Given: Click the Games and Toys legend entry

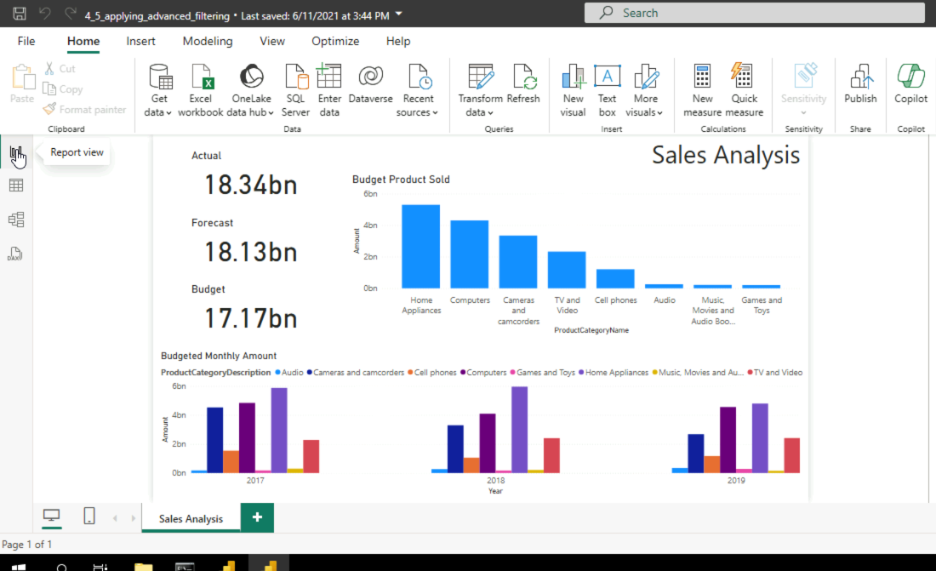Looking at the screenshot, I should (x=542, y=373).
